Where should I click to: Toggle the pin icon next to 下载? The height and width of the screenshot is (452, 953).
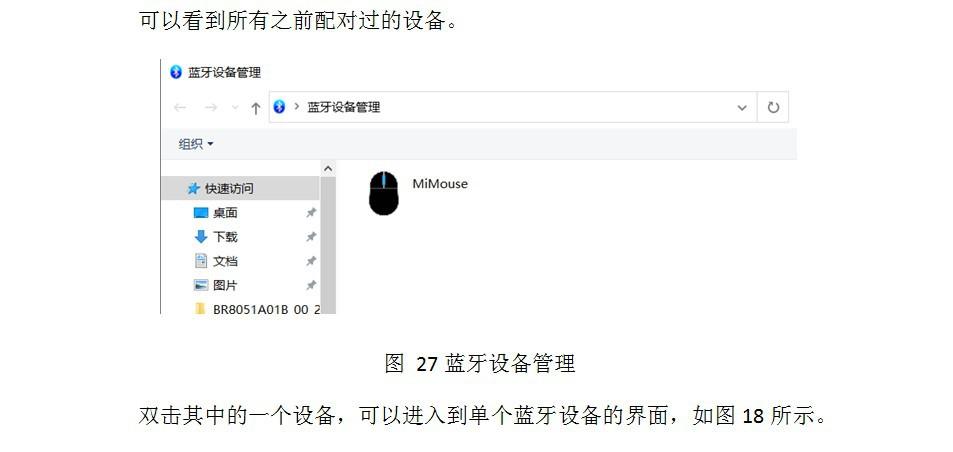point(311,237)
